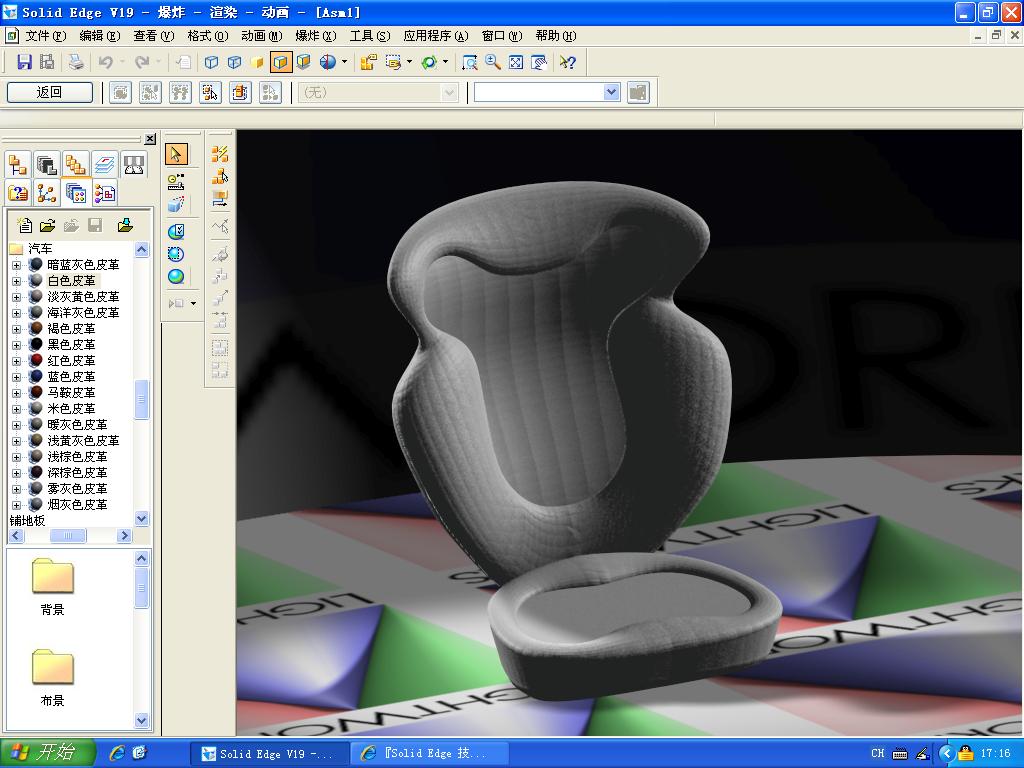Image resolution: width=1024 pixels, height=768 pixels.
Task: Click the Fit view icon
Action: pyautogui.click(x=516, y=62)
